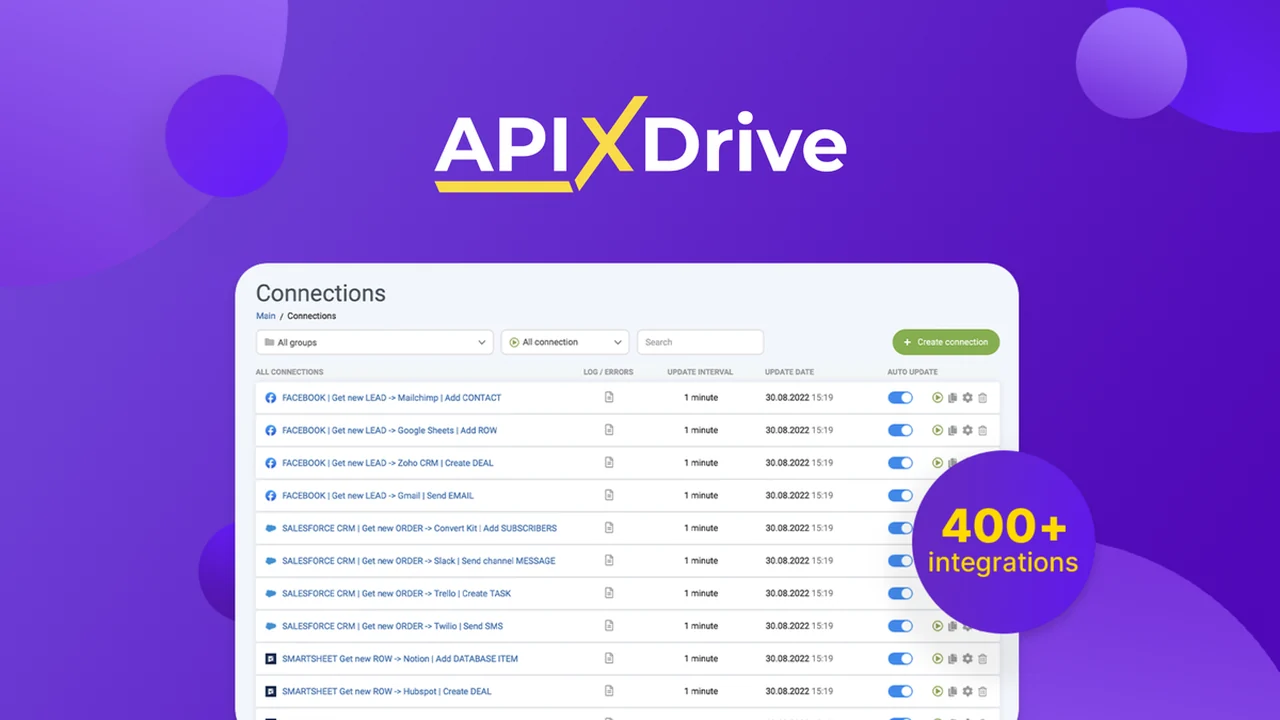This screenshot has height=720, width=1280.
Task: Open the Main breadcrumb link
Action: [x=265, y=315]
